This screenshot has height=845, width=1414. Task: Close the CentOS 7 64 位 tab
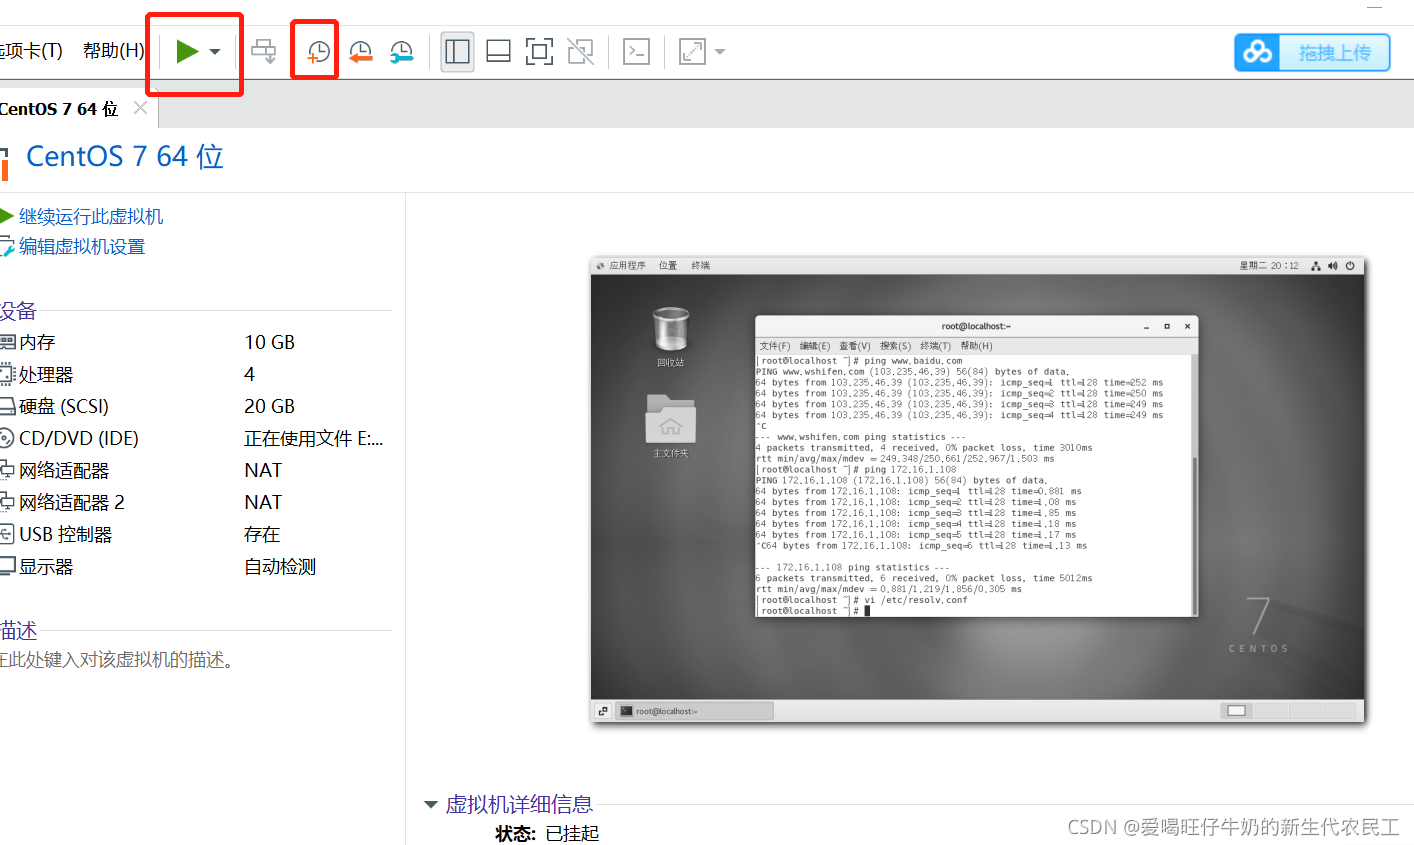(140, 107)
